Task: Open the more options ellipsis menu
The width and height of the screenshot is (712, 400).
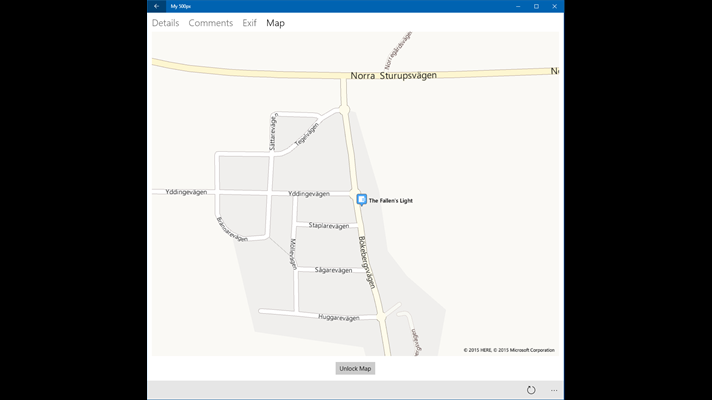Action: click(x=554, y=390)
